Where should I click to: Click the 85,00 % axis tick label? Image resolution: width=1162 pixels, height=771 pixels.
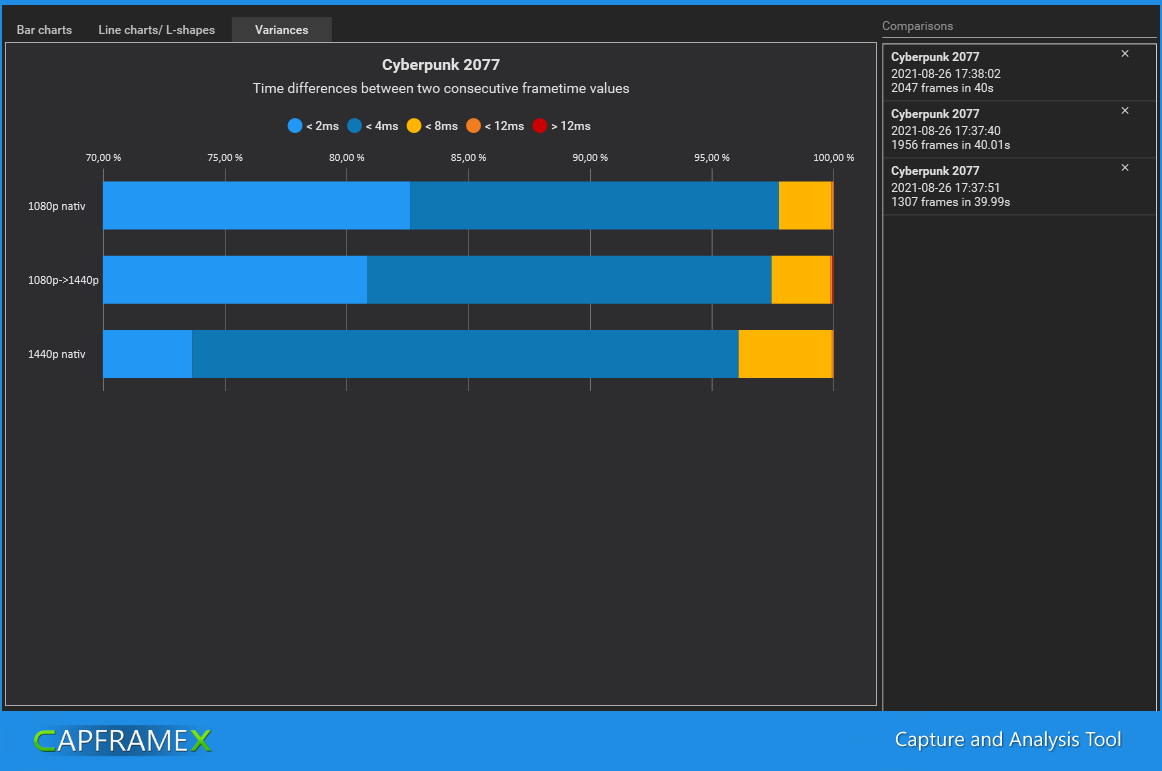pyautogui.click(x=468, y=158)
